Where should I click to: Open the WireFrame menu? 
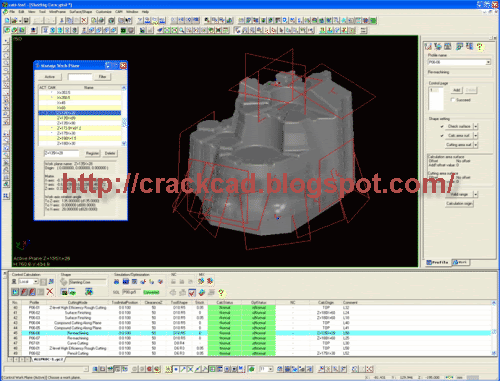(x=57, y=12)
